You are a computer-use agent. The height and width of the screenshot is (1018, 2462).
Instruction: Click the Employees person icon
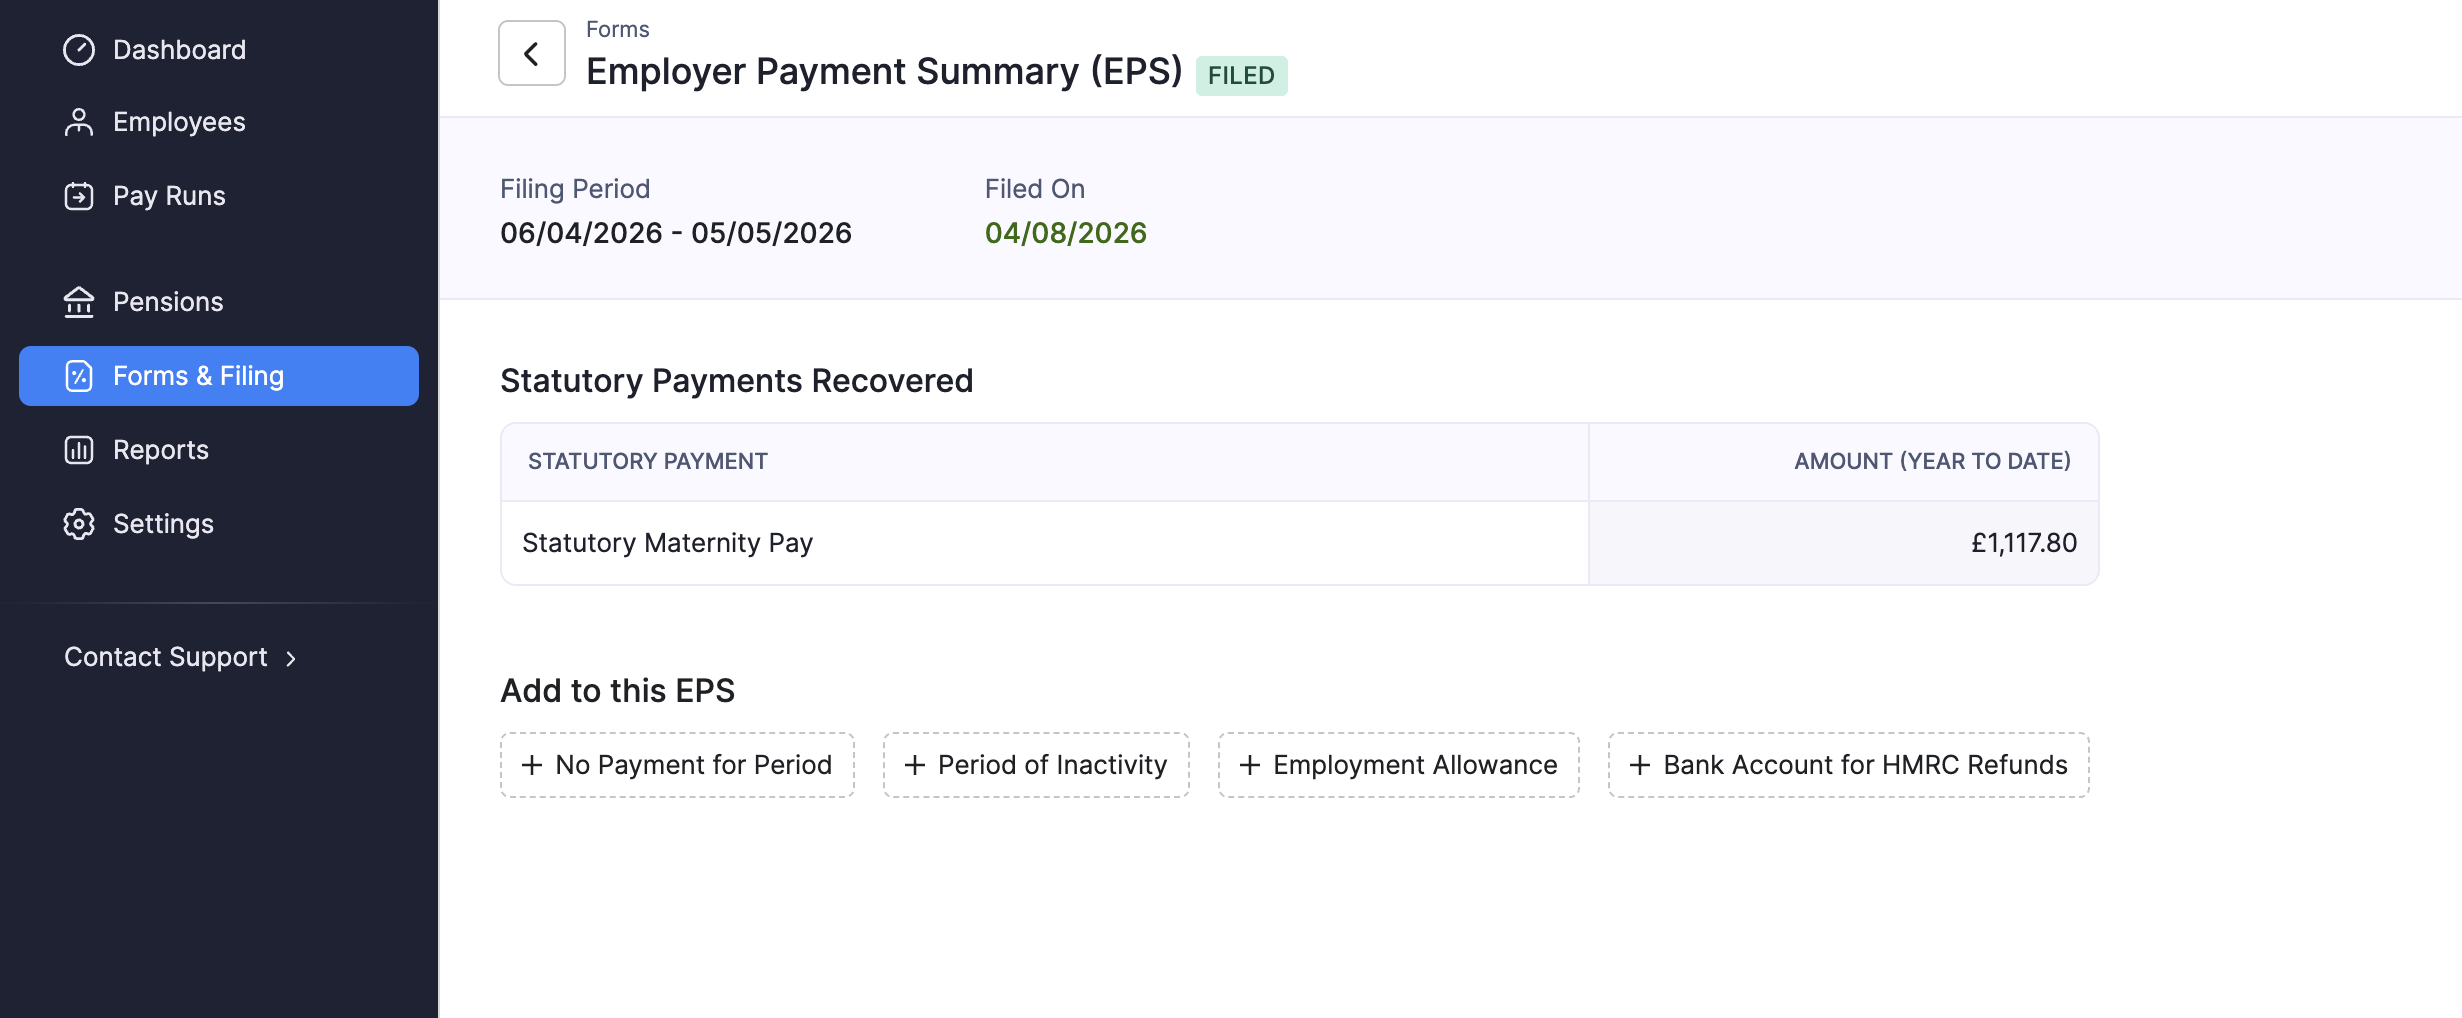pyautogui.click(x=79, y=122)
